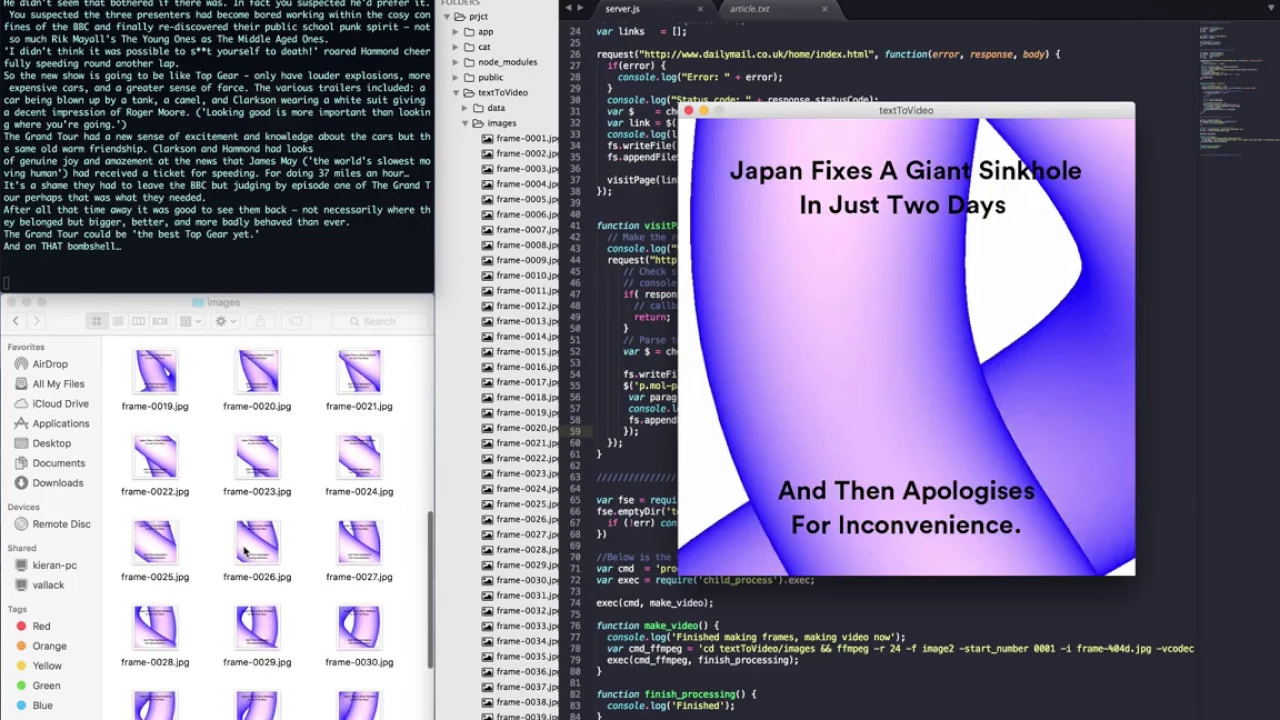
Task: Close the server.js tab
Action: coord(700,9)
